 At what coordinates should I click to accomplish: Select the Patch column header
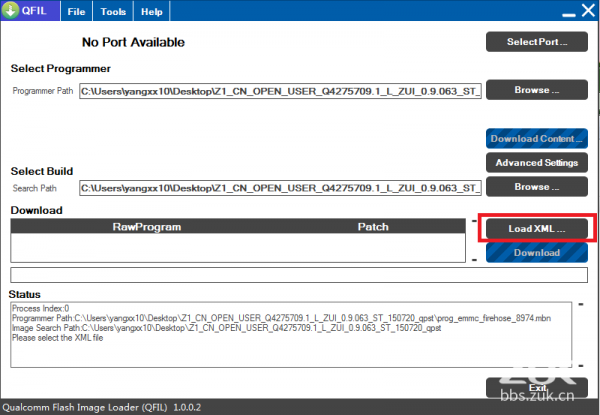373,227
